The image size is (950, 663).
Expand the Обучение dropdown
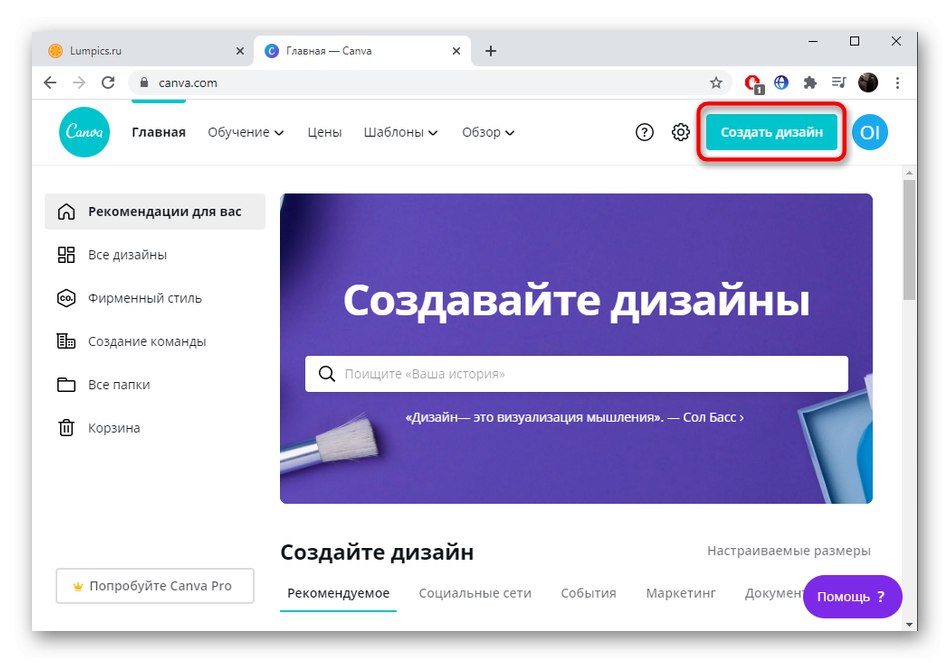[x=246, y=131]
